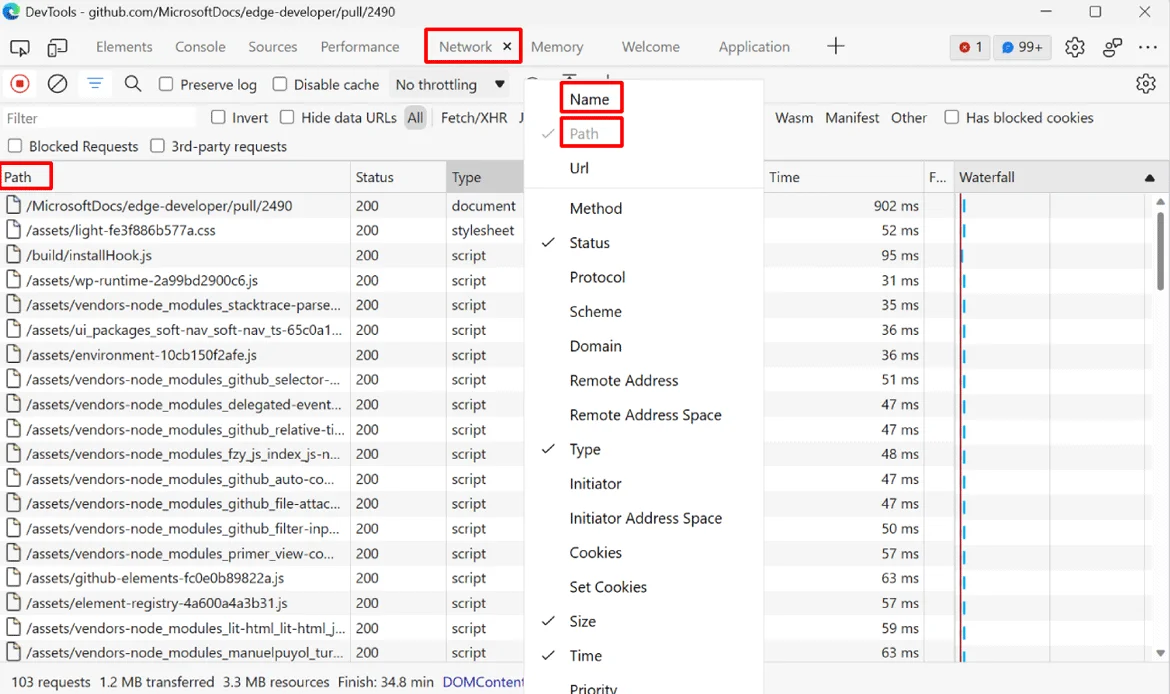Image resolution: width=1170 pixels, height=694 pixels.
Task: Click file icon for /assets/element-registry-4a600a4a3b31.js
Action: click(13, 603)
